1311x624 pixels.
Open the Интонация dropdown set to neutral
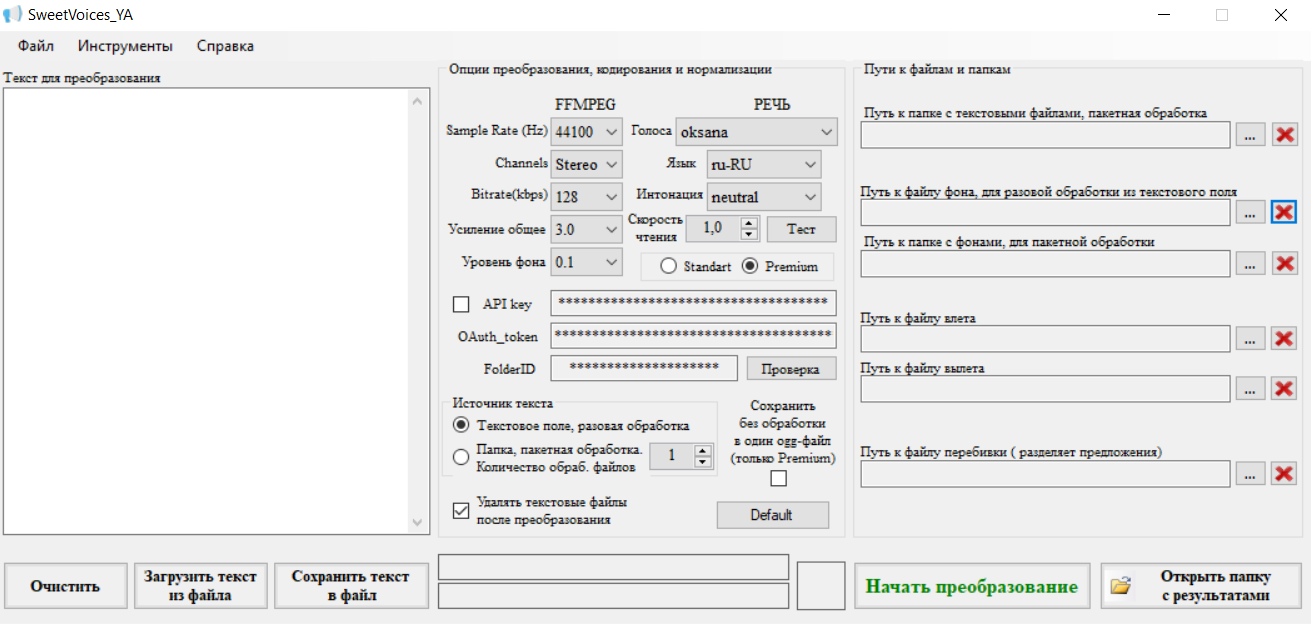764,197
